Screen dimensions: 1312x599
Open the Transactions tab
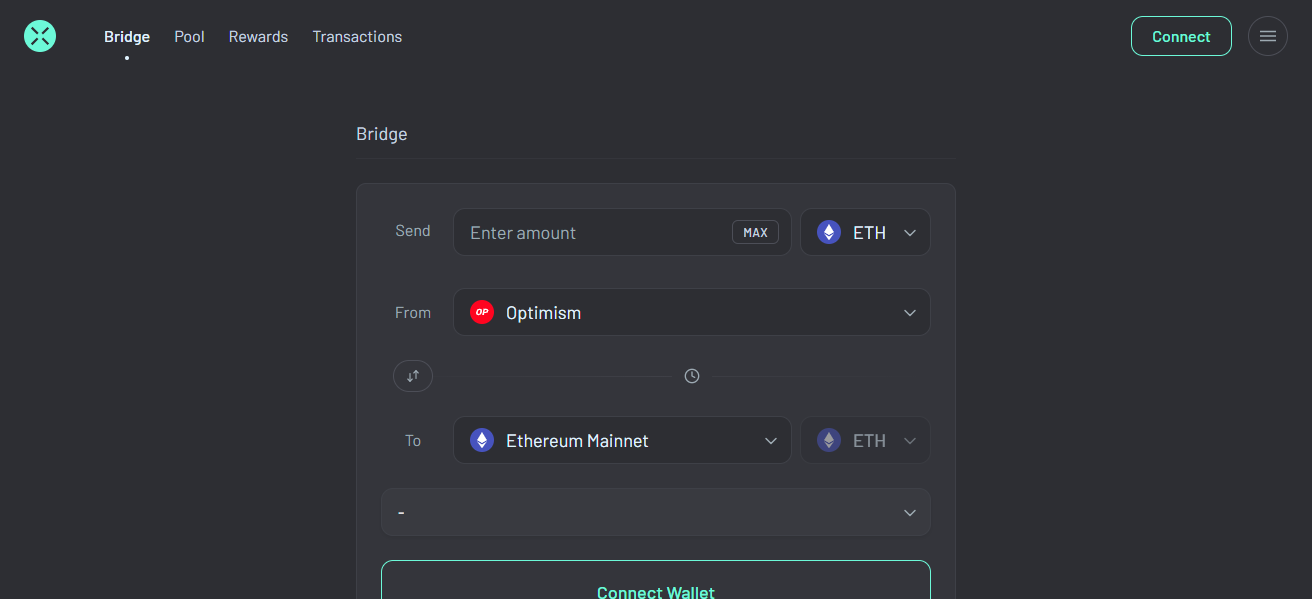357,36
